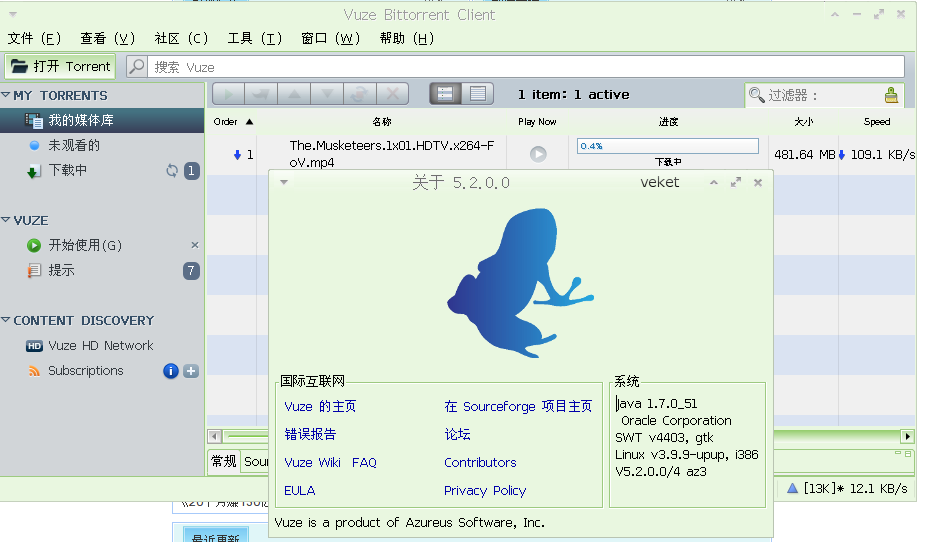Screen dimensions: 928x542
Task: Switch to the detailed list view toggle
Action: click(x=478, y=94)
